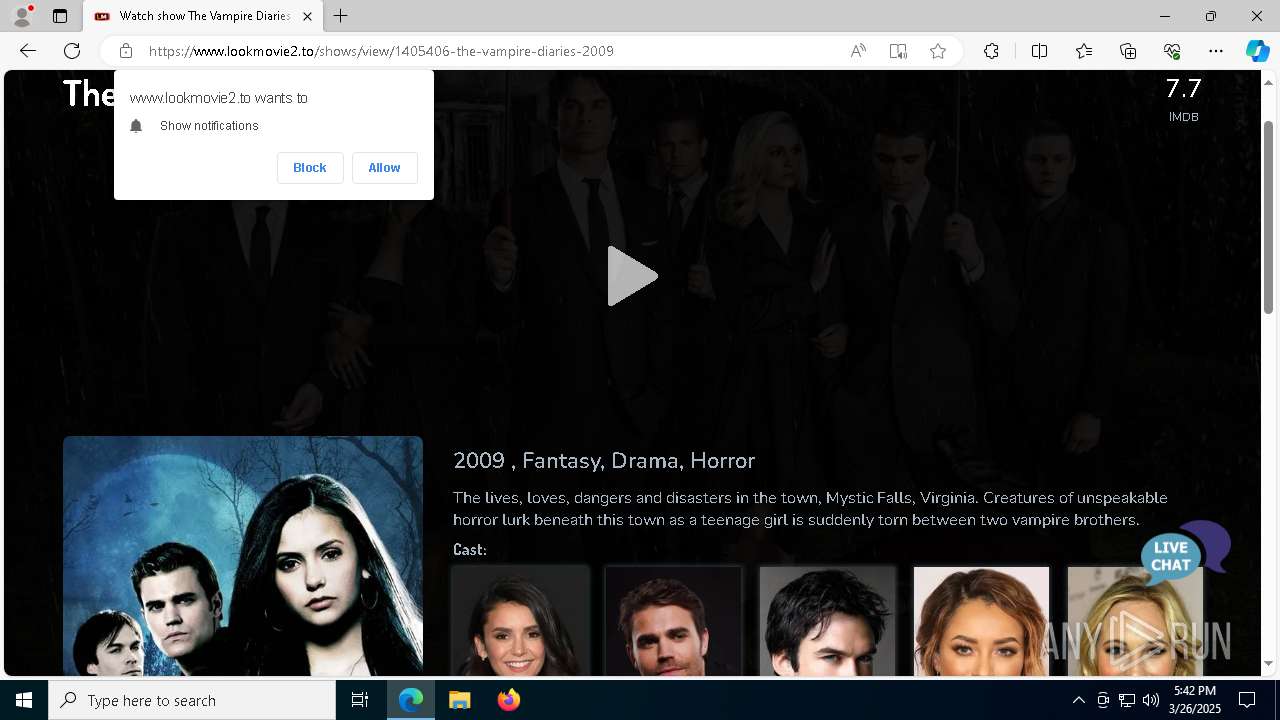Screen dimensions: 1280x720
Task: Enter Immersive Reader mode
Action: coord(898,51)
